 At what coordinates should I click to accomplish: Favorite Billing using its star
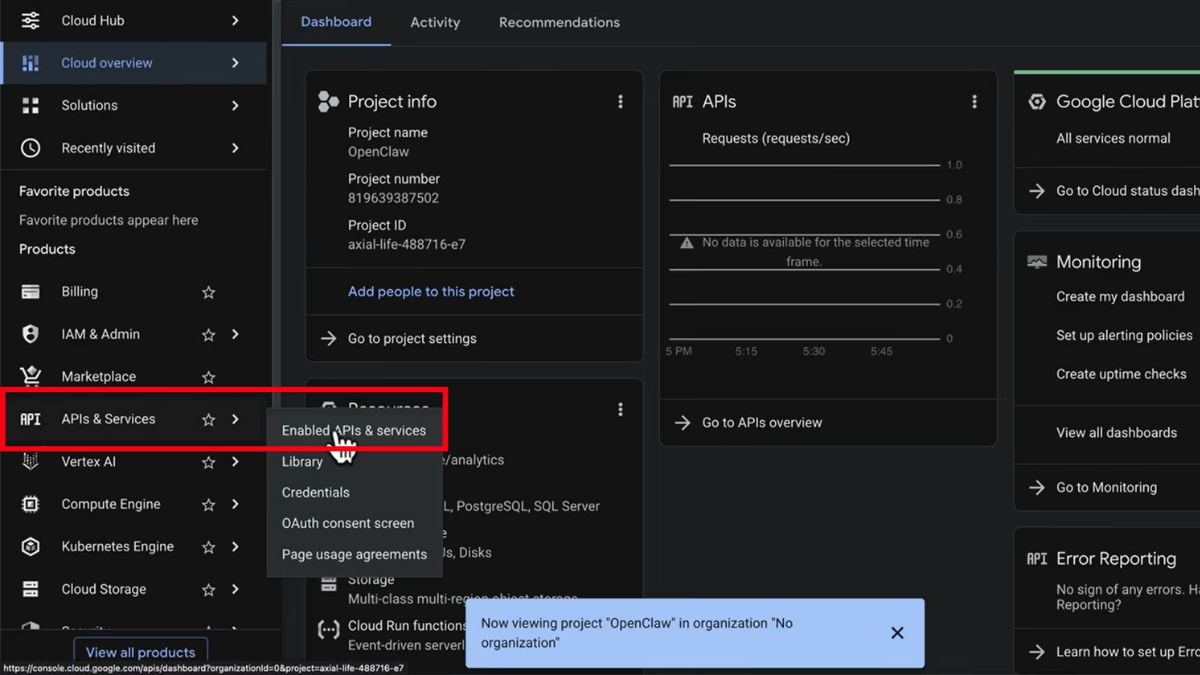click(208, 291)
